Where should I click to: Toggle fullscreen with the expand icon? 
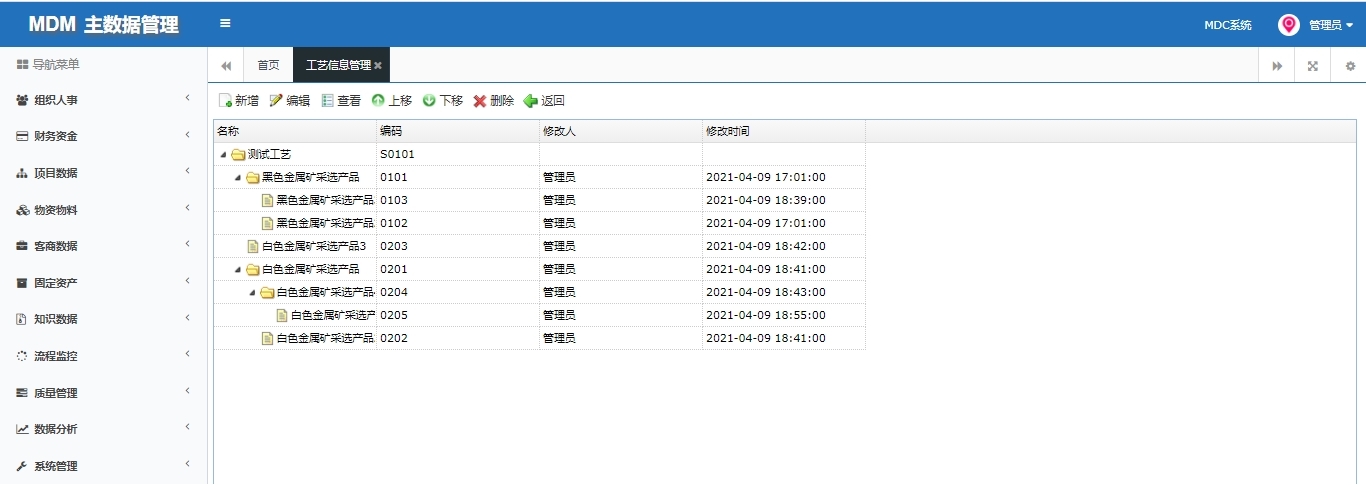1313,65
